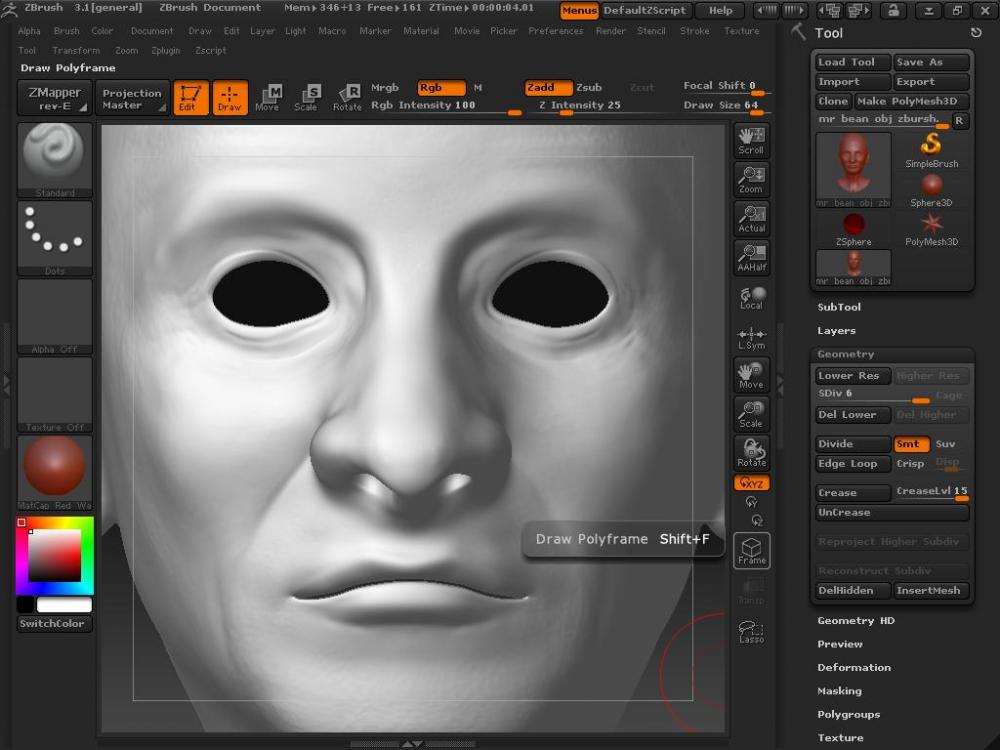This screenshot has width=1000, height=750.
Task: Toggle the Zsub sculpt mode
Action: pos(589,88)
